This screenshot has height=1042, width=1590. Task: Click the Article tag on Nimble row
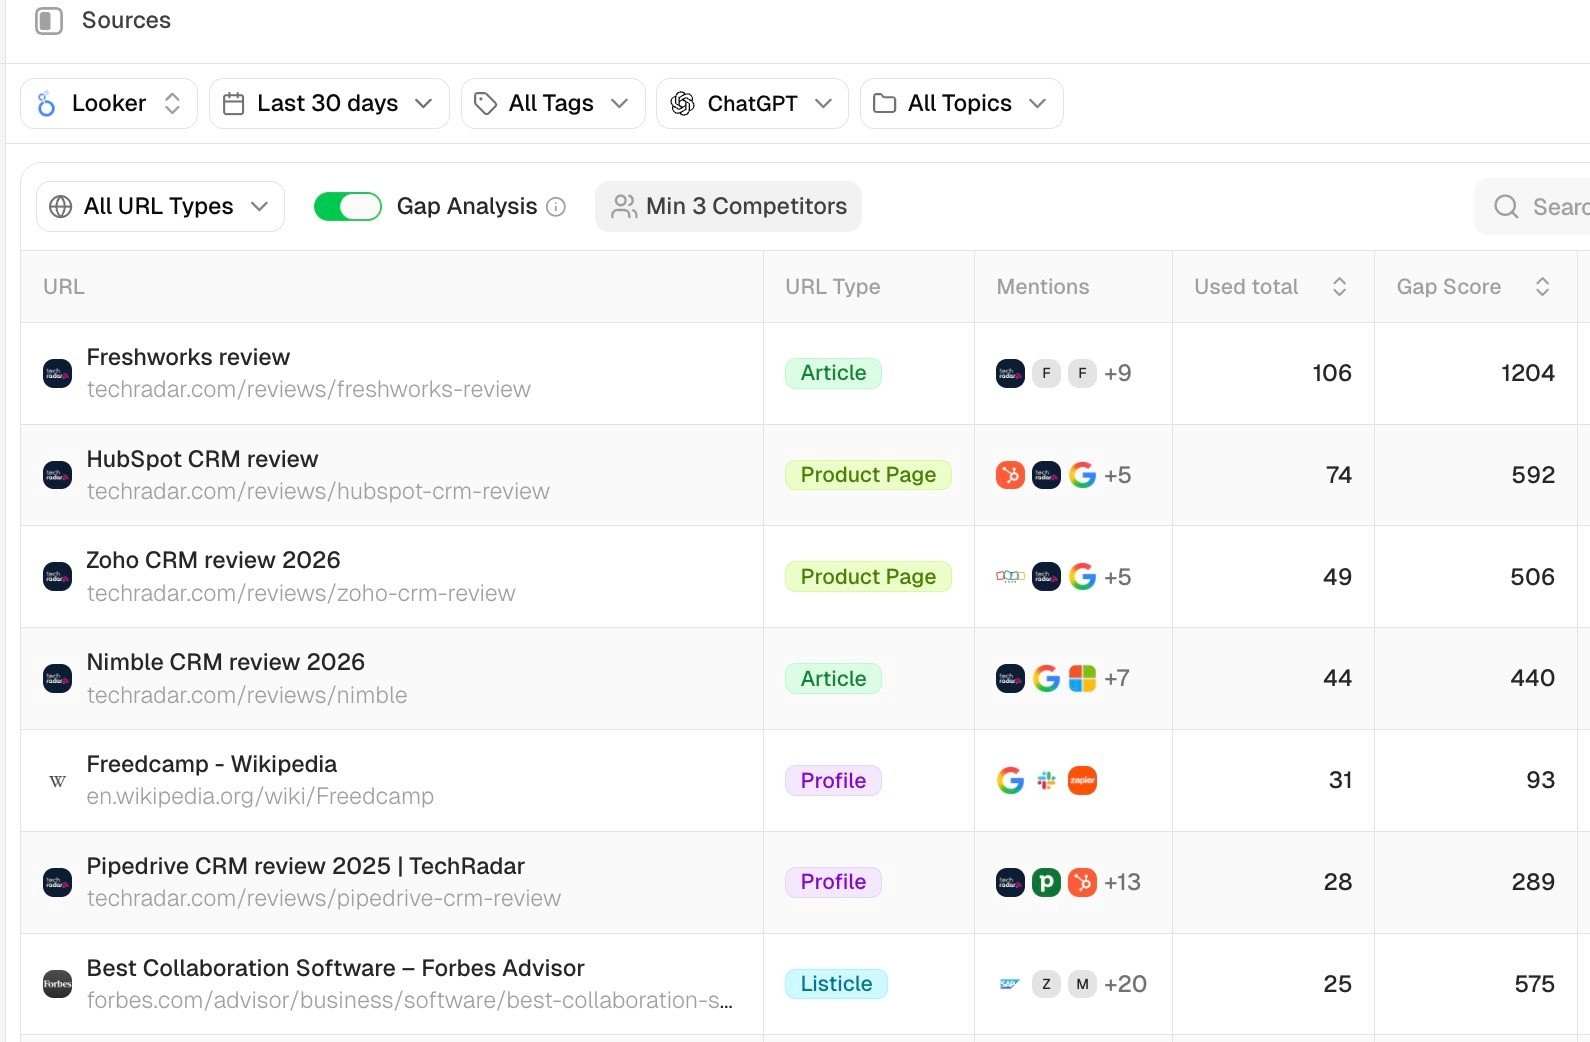[x=833, y=679]
